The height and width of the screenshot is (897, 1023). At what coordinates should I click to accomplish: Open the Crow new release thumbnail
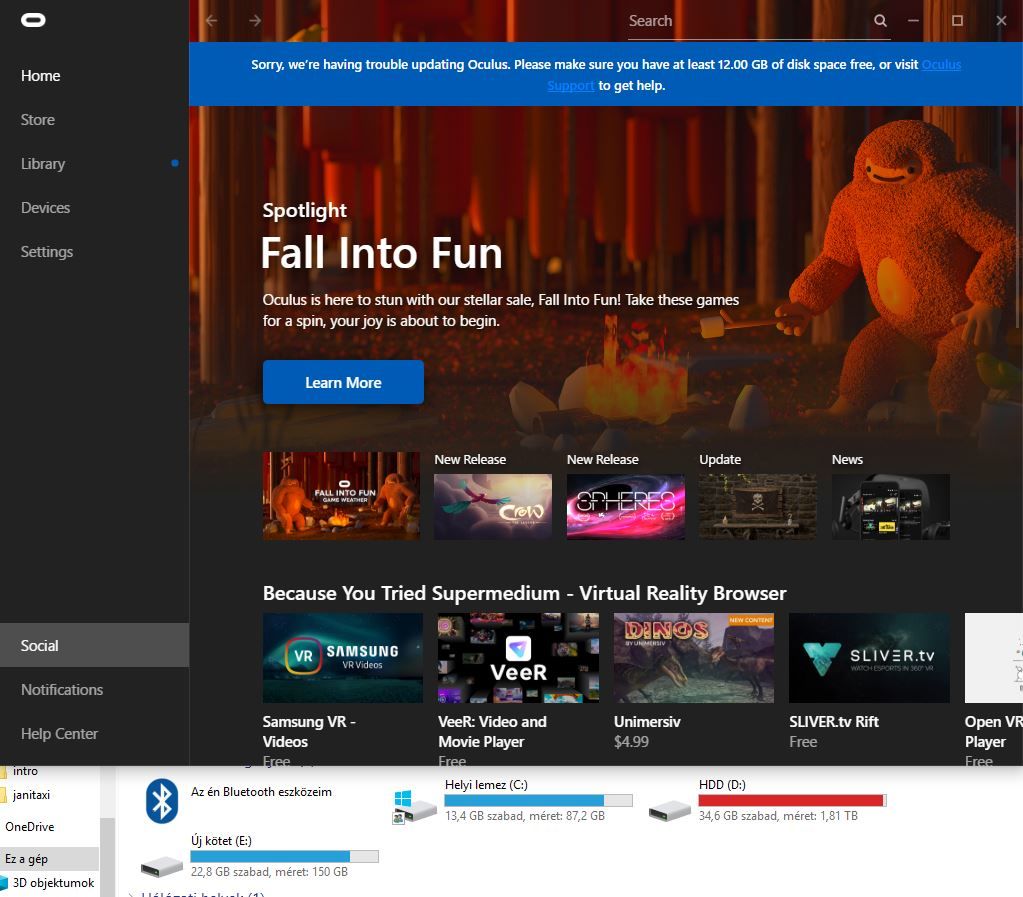(x=493, y=507)
